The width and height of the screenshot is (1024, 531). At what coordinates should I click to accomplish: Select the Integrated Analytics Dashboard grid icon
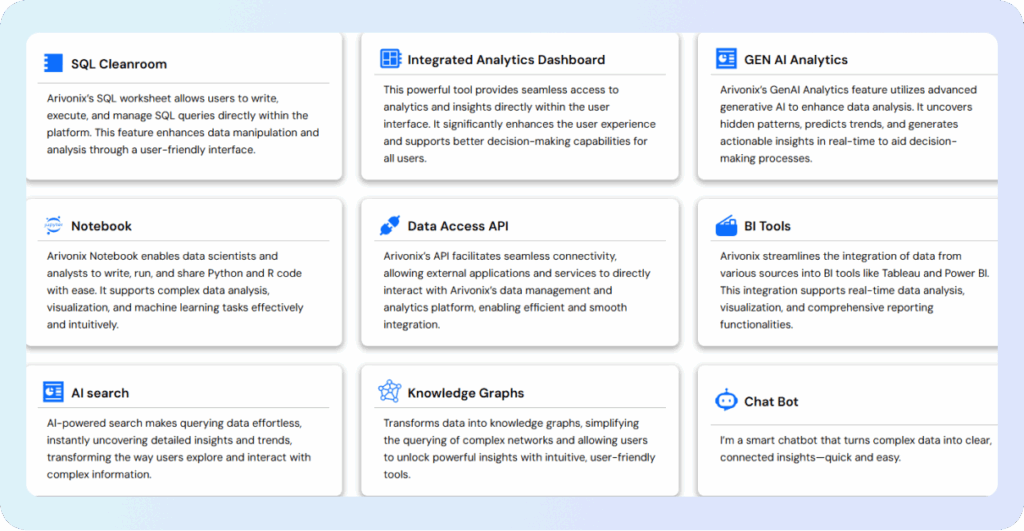(x=391, y=59)
